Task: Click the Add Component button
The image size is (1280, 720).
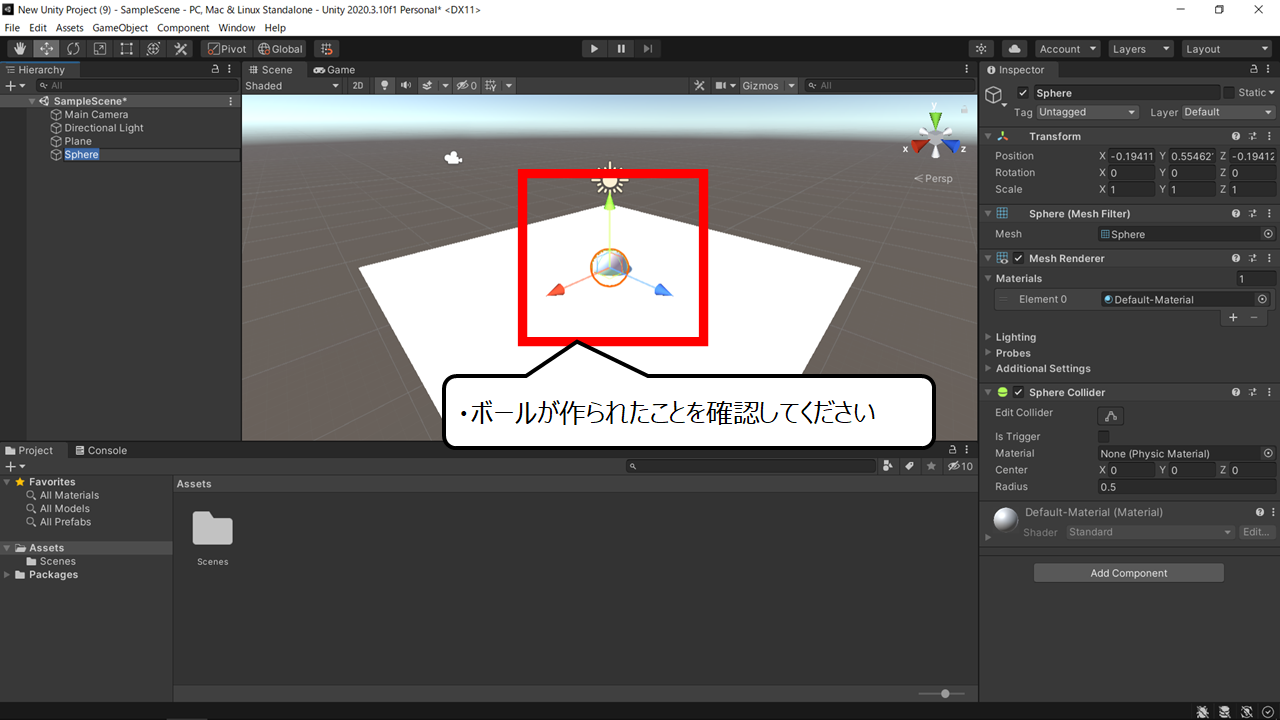Action: [x=1129, y=573]
